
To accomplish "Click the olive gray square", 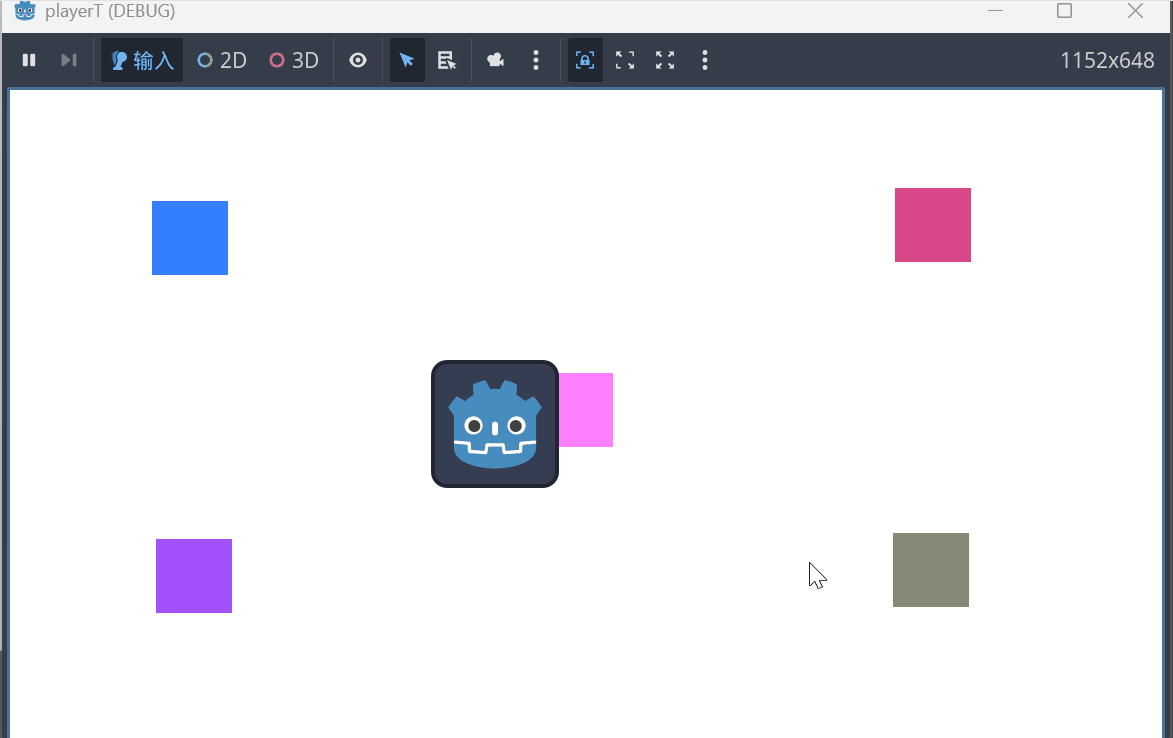I will [x=931, y=570].
